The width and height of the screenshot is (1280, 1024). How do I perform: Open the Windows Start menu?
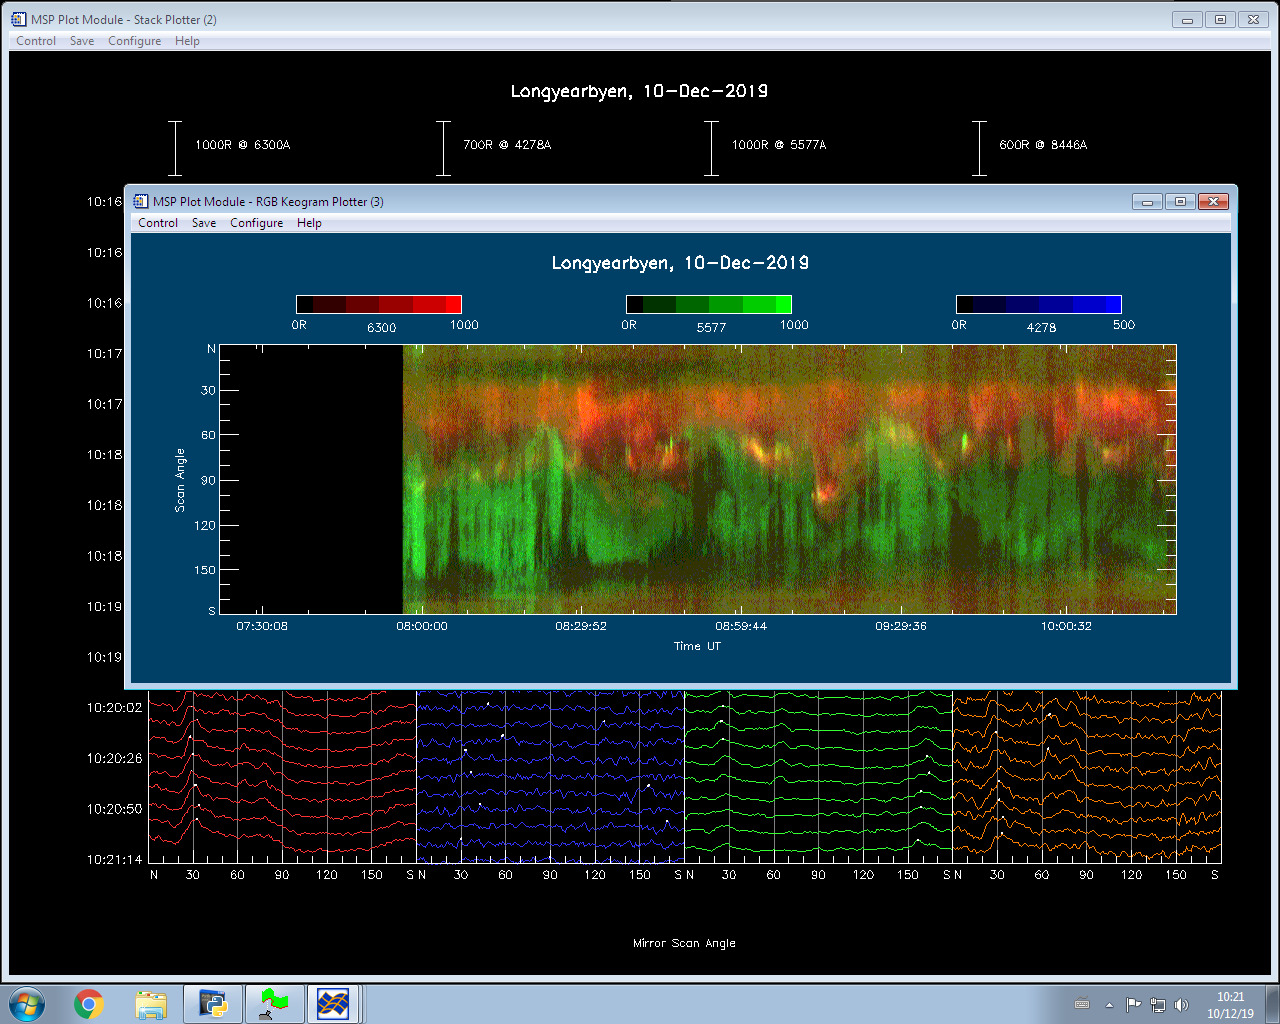click(x=27, y=1004)
